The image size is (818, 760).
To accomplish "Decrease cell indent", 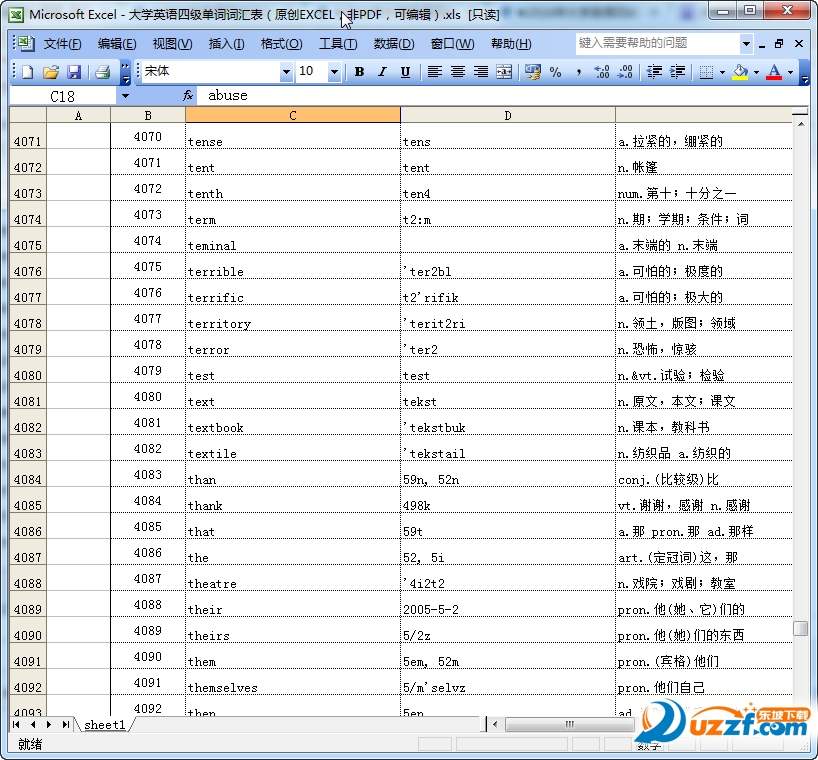I will pyautogui.click(x=654, y=72).
